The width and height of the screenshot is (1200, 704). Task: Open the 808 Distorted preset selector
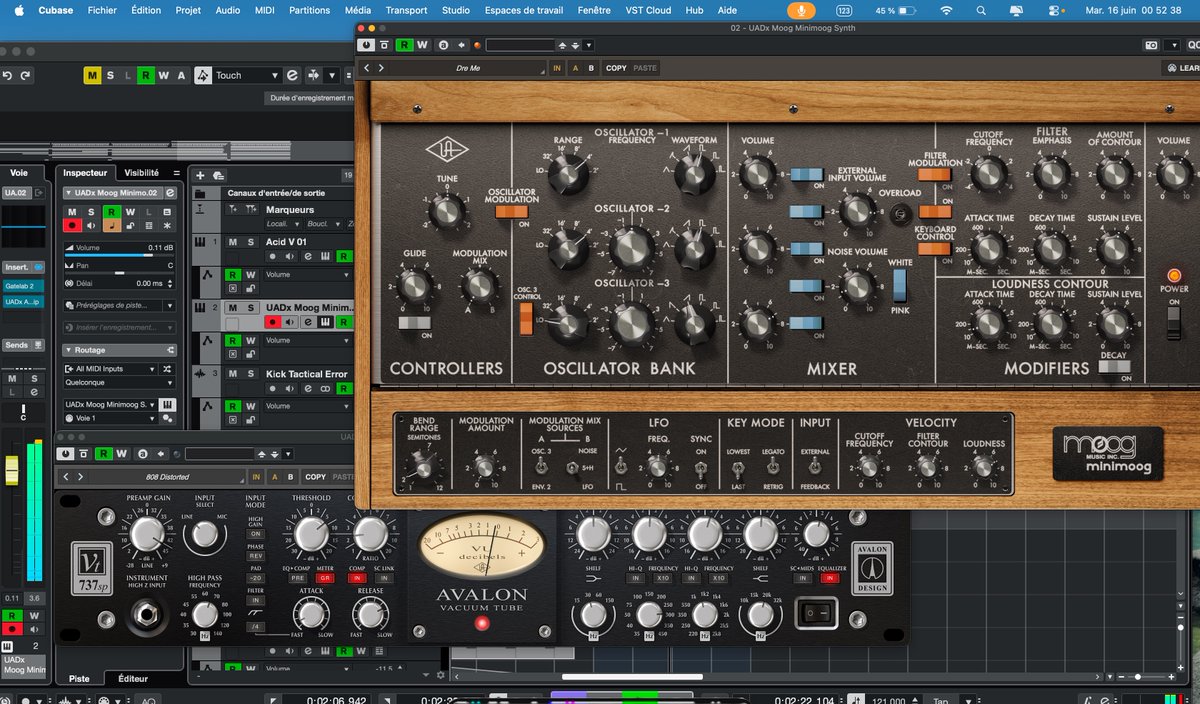coord(167,477)
